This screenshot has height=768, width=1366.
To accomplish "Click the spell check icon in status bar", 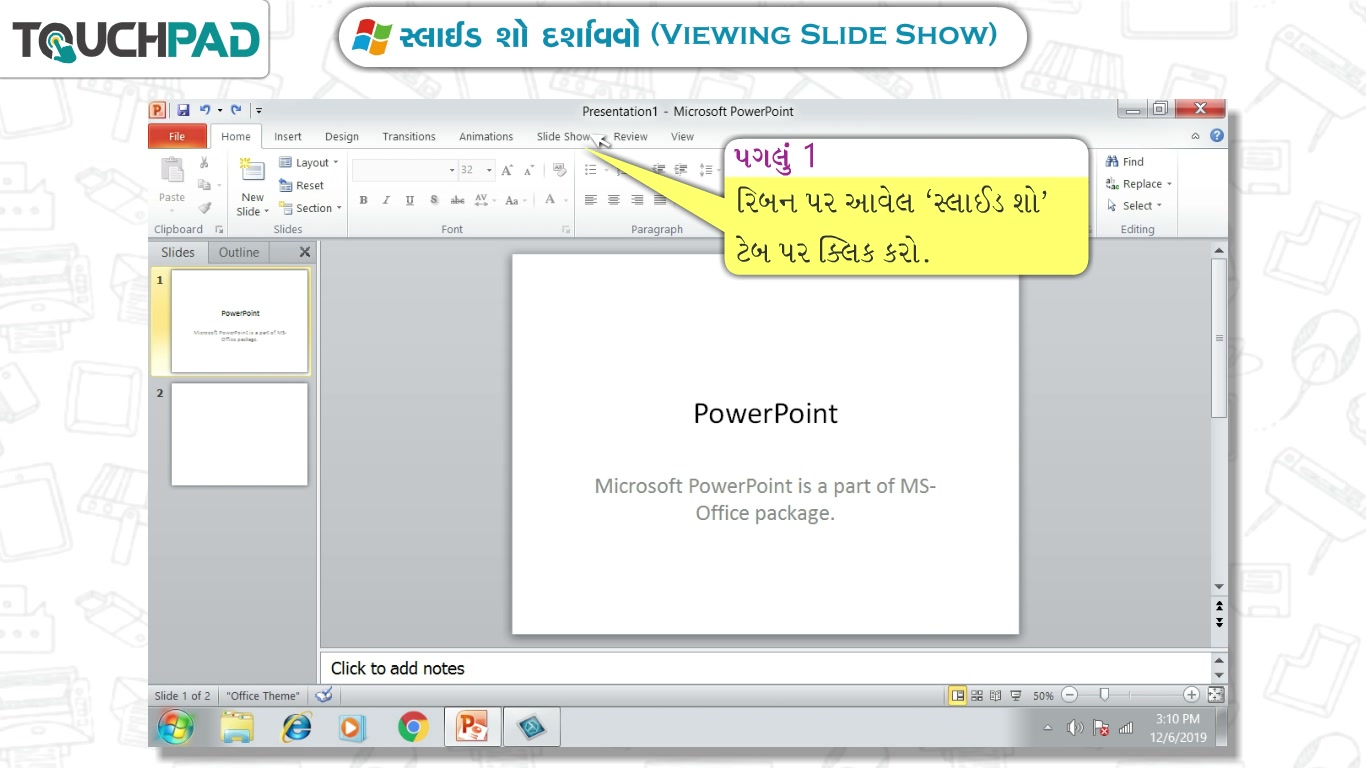I will (x=323, y=695).
